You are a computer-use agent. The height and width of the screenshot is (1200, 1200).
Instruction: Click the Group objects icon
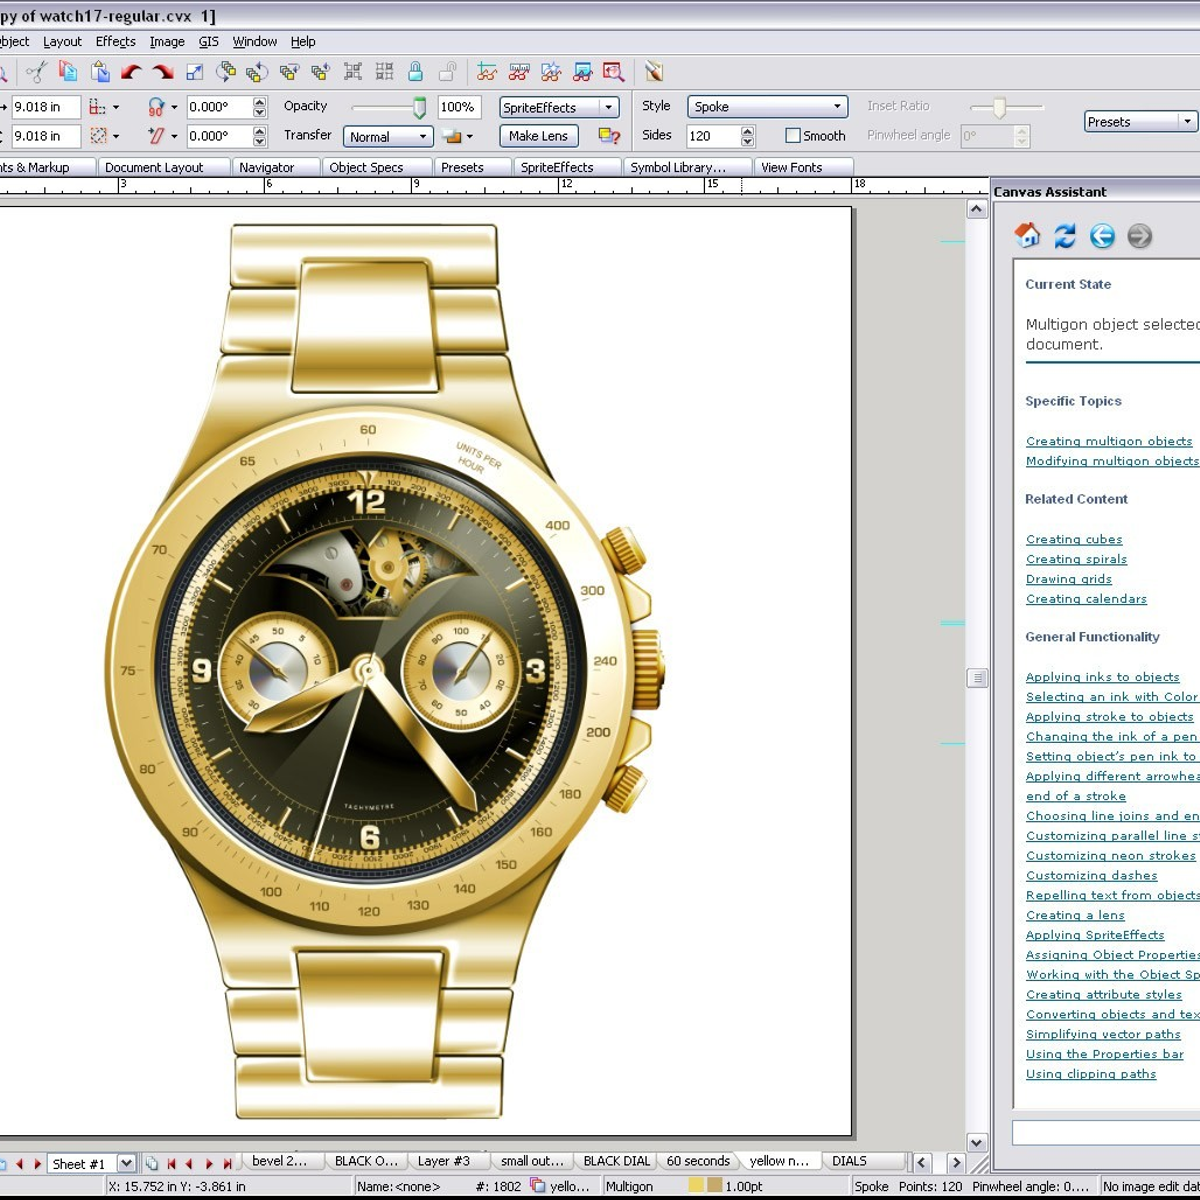point(352,71)
